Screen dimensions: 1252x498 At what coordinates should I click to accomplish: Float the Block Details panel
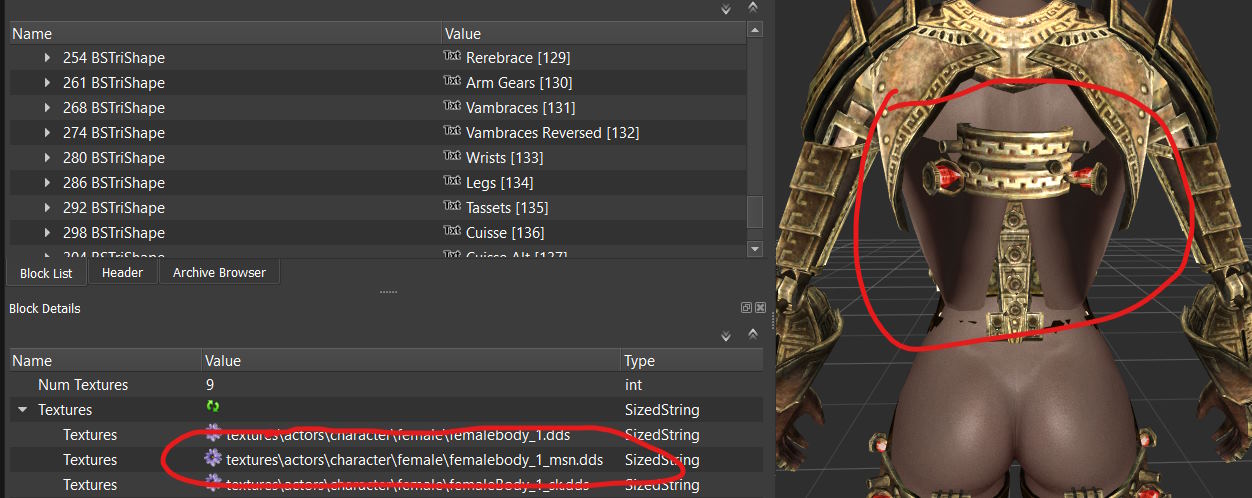coord(746,308)
